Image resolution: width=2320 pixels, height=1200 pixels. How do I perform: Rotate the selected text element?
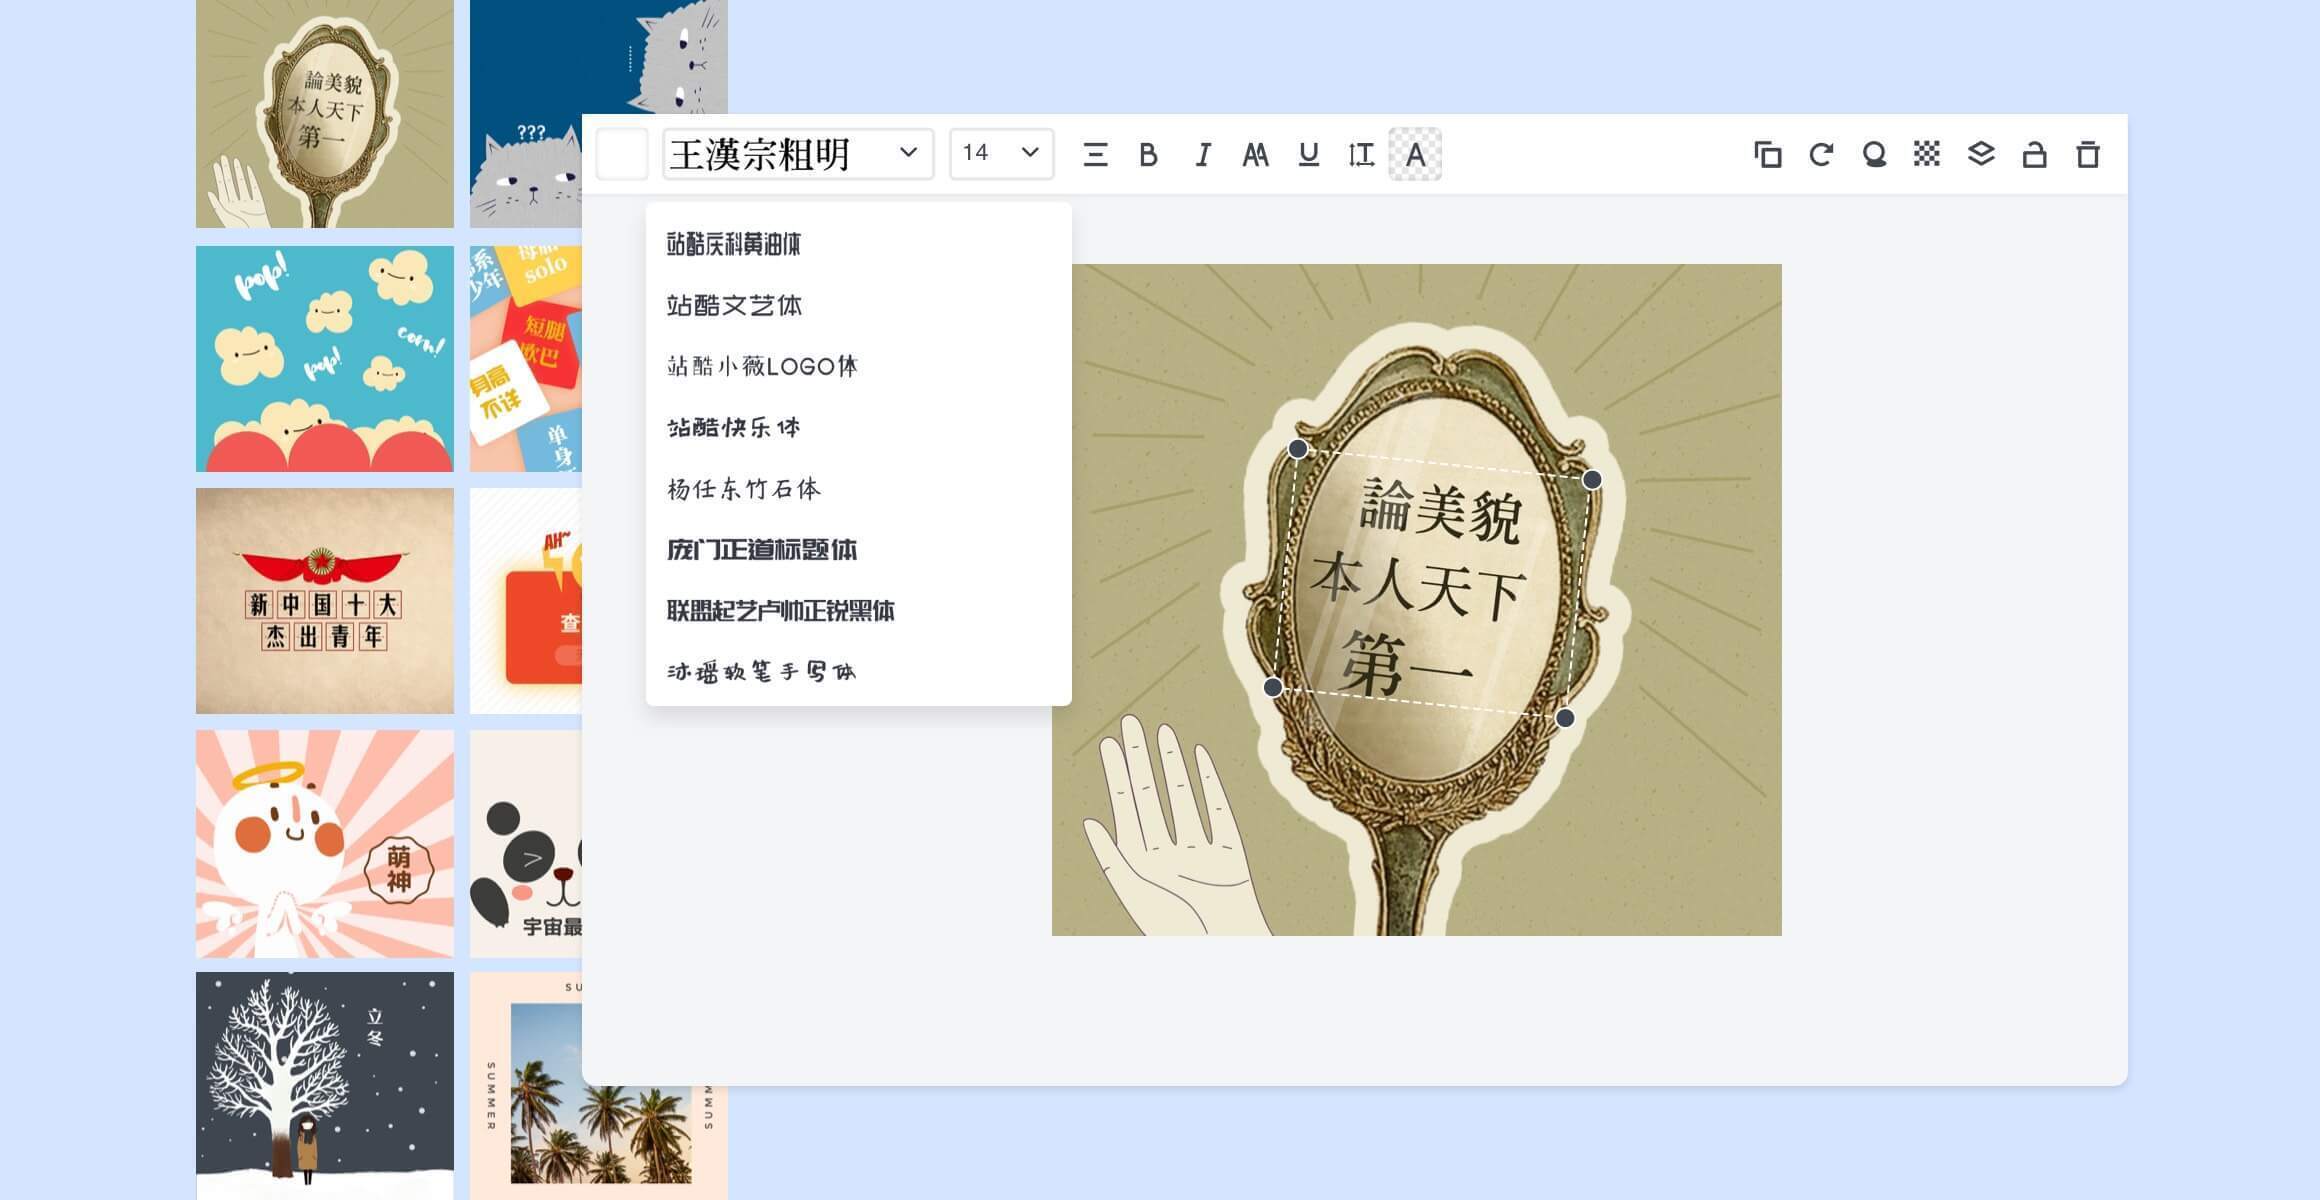1821,155
